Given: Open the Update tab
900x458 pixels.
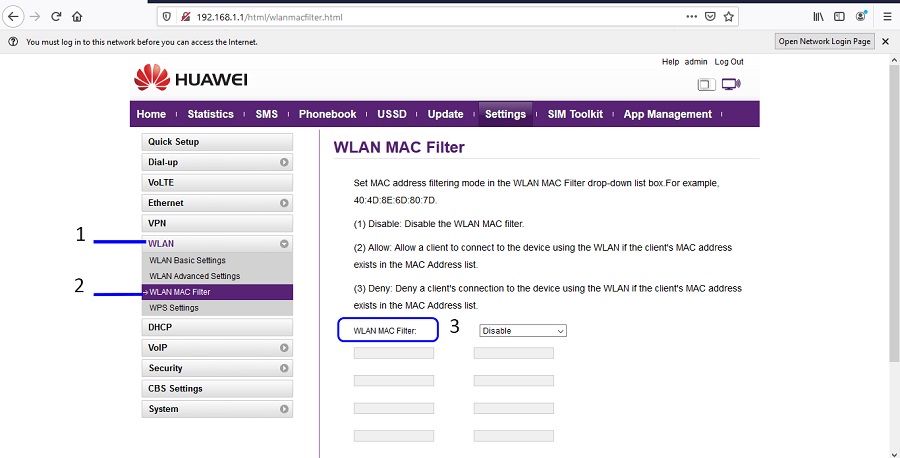Looking at the screenshot, I should pyautogui.click(x=445, y=114).
